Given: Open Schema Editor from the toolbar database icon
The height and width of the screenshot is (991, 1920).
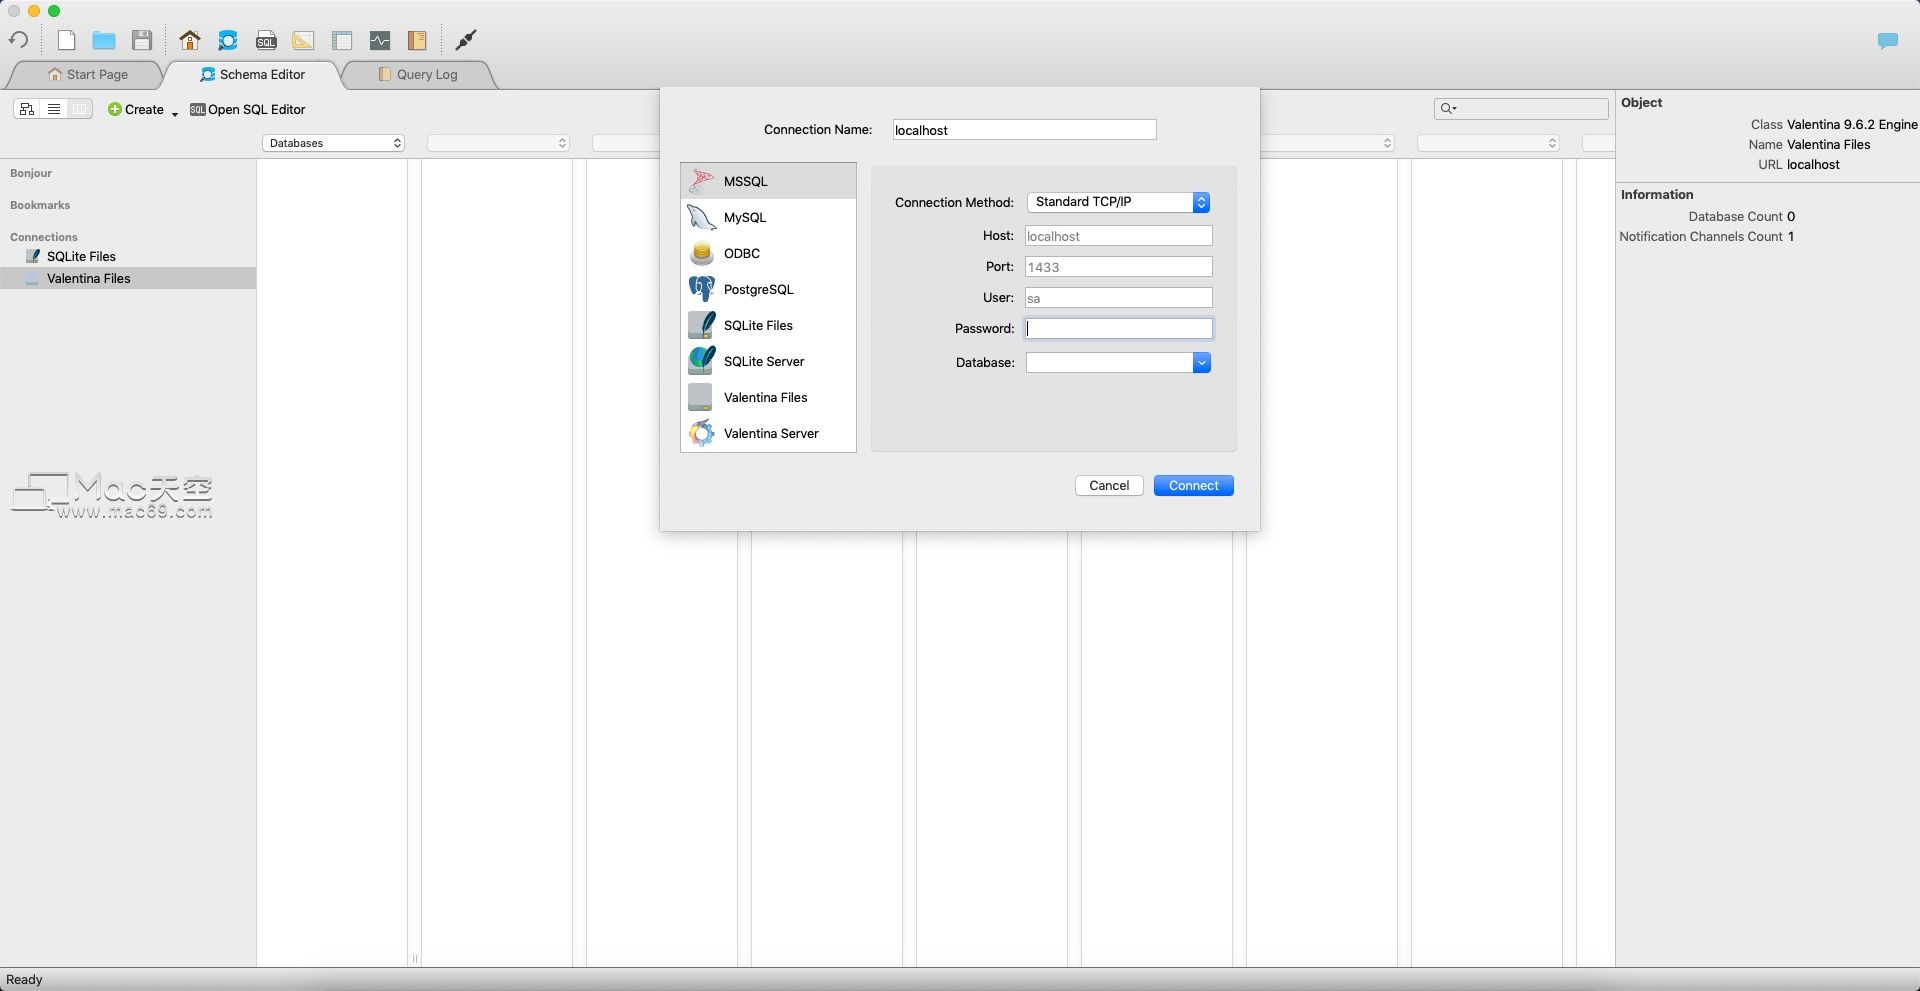Looking at the screenshot, I should (228, 40).
